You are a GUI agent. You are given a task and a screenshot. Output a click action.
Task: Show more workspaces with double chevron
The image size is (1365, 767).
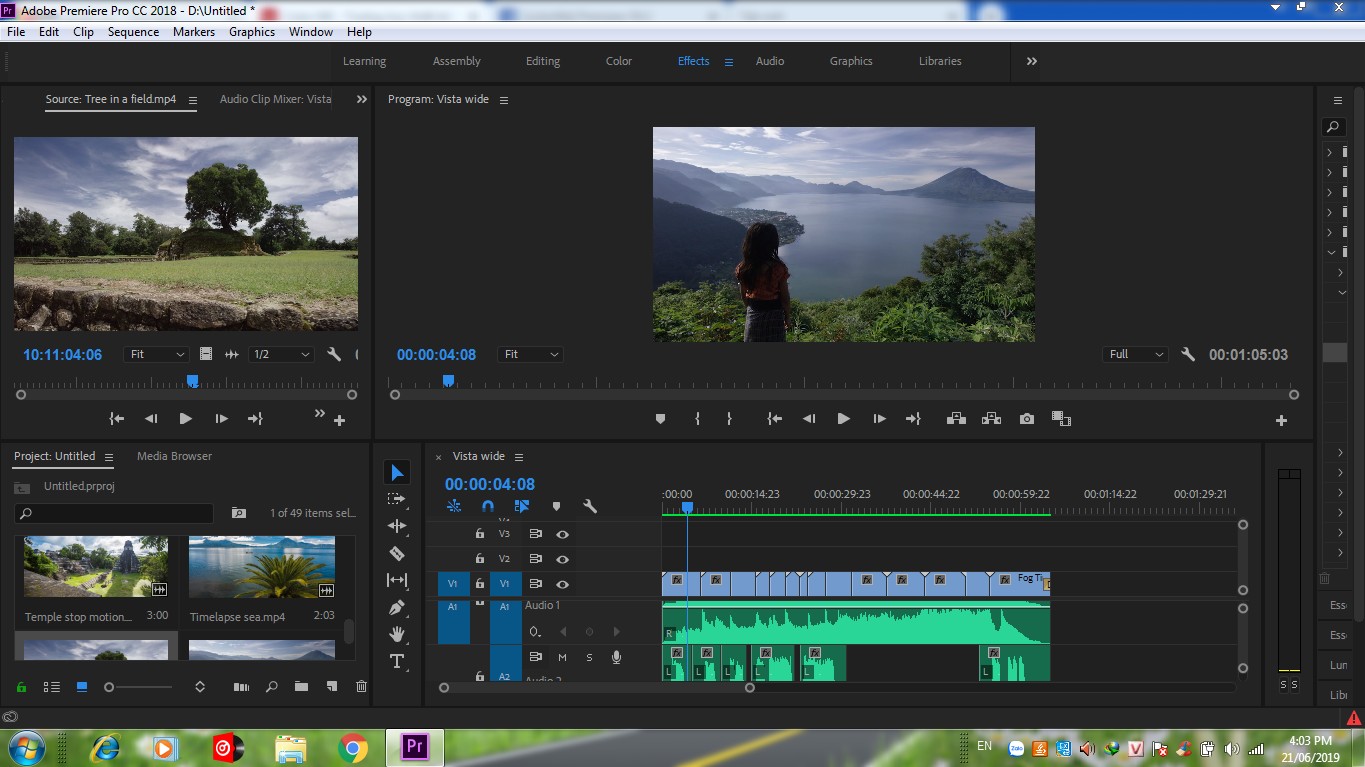click(1031, 61)
